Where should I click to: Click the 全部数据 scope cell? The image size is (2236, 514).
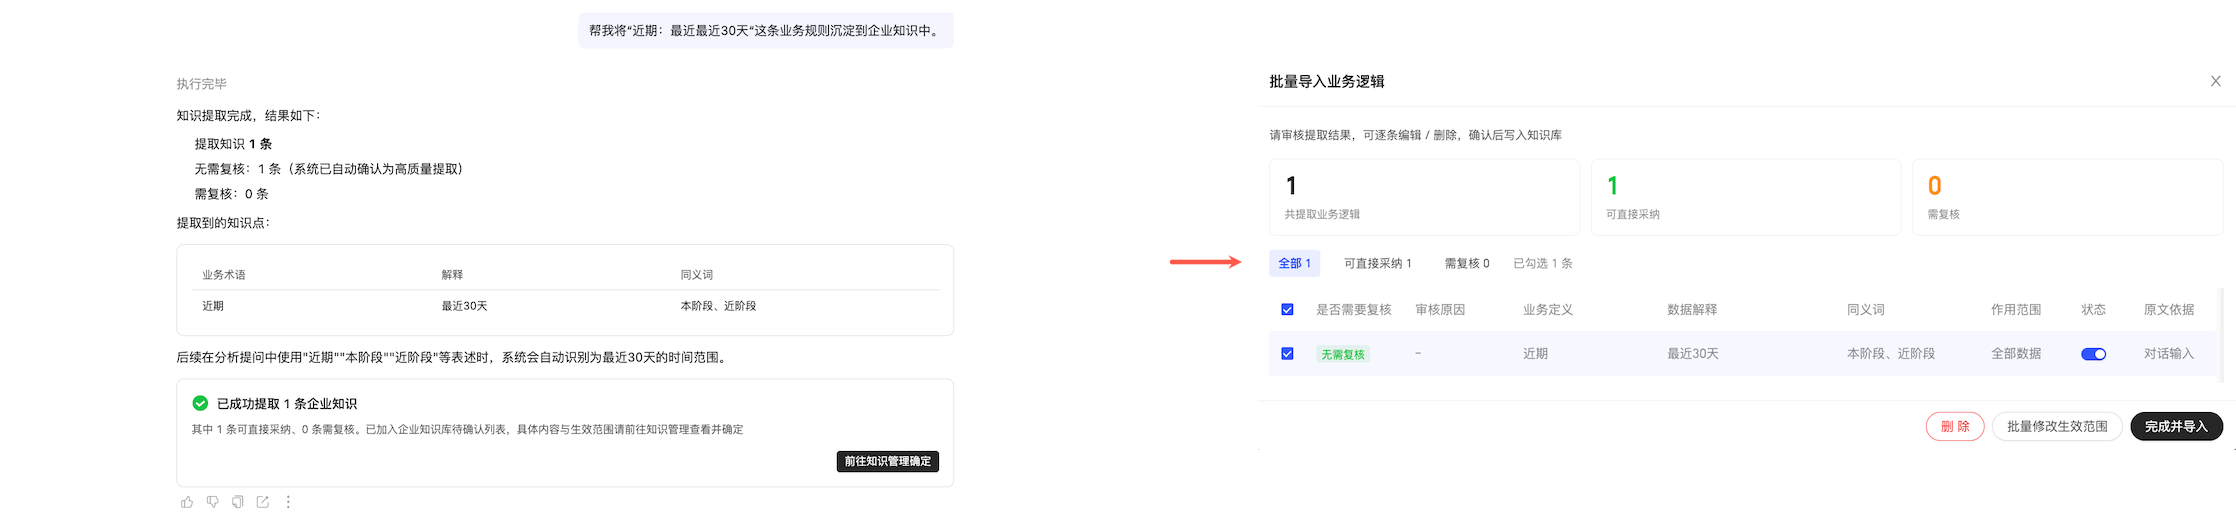2016,354
